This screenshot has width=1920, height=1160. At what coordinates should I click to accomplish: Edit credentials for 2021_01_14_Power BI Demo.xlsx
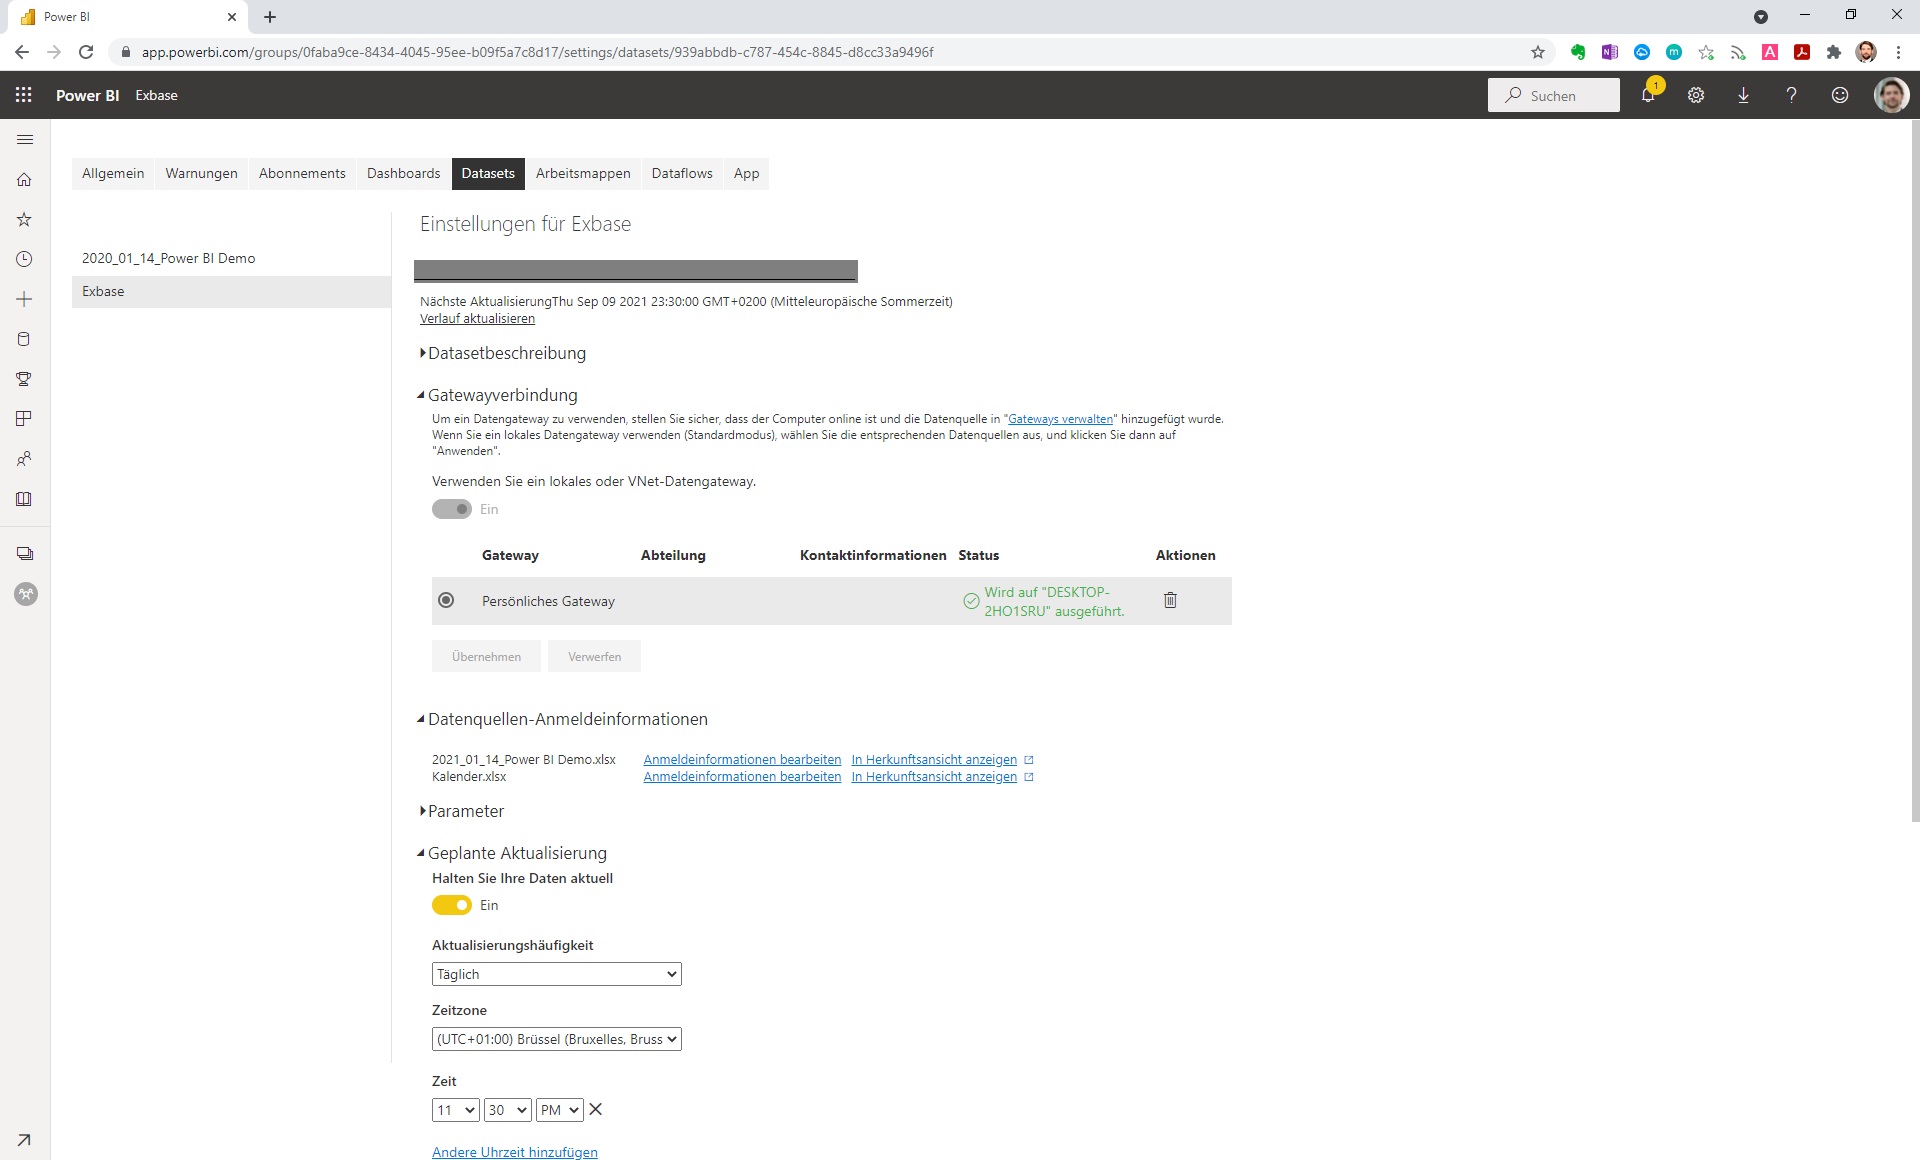click(x=742, y=760)
